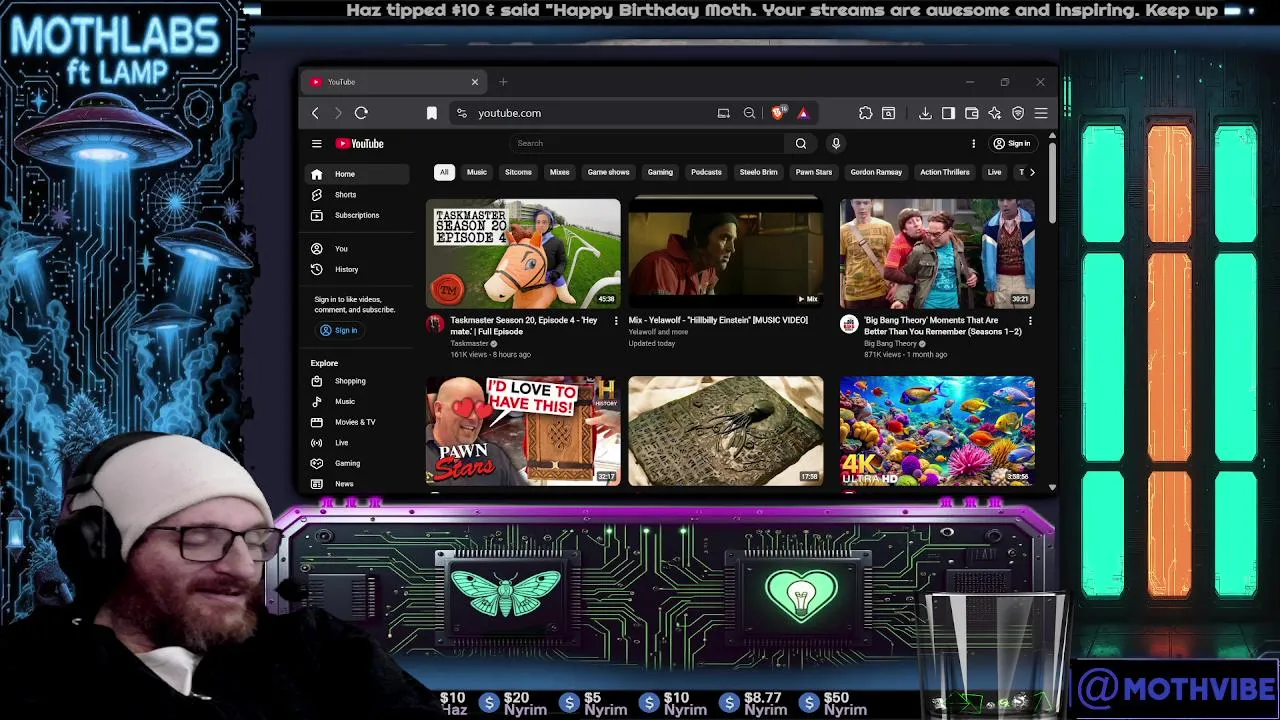Open the YouTube guide hamburger menu
Screen dimensions: 1280x720
(x=316, y=143)
